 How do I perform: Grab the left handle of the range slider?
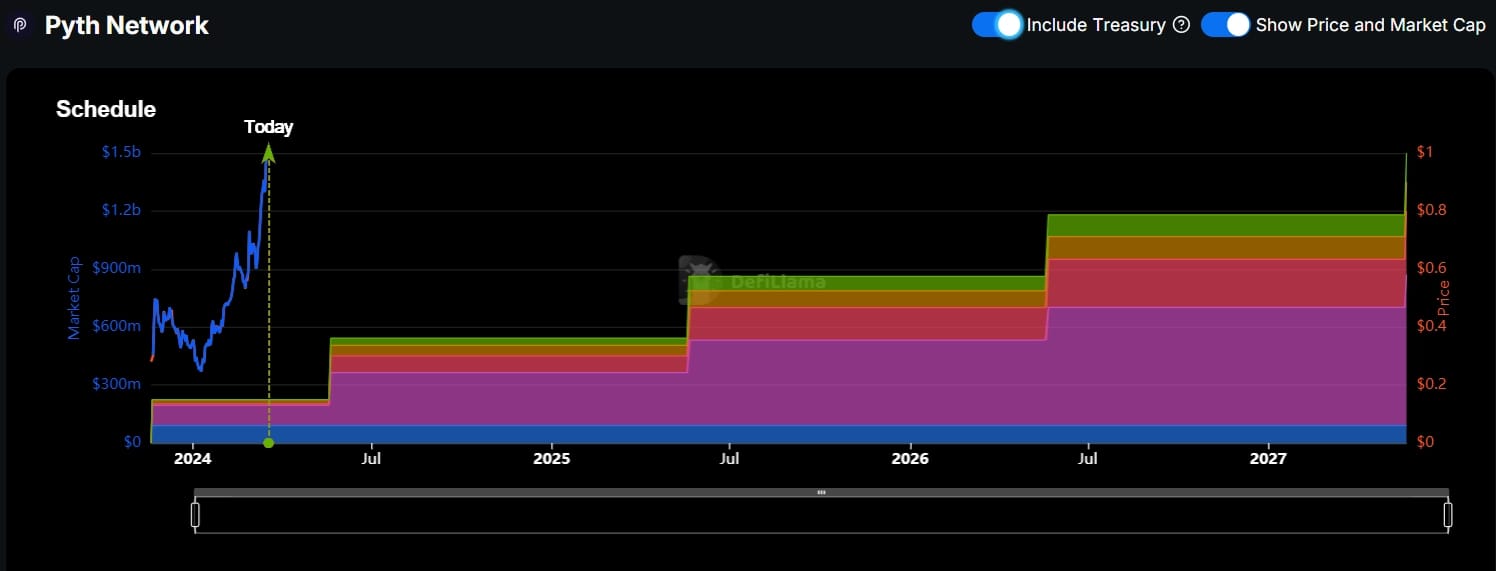click(196, 515)
